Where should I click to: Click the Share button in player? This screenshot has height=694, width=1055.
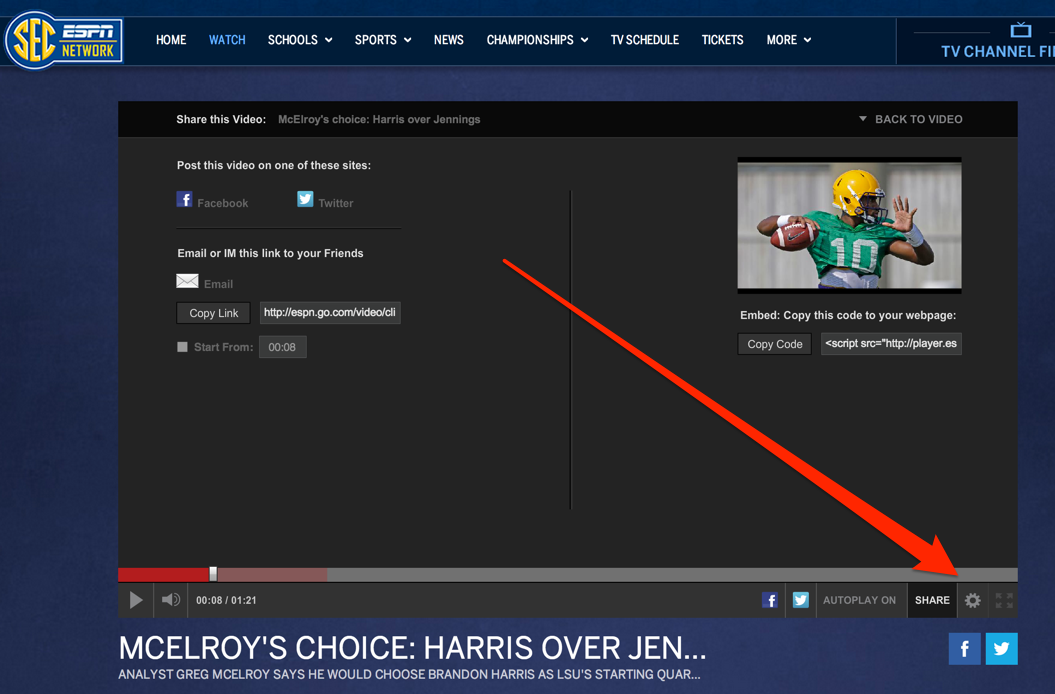pos(932,600)
